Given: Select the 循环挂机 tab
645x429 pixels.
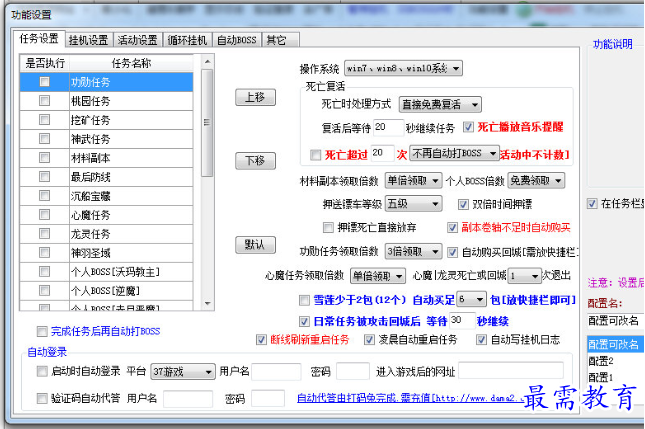Looking at the screenshot, I should point(187,40).
